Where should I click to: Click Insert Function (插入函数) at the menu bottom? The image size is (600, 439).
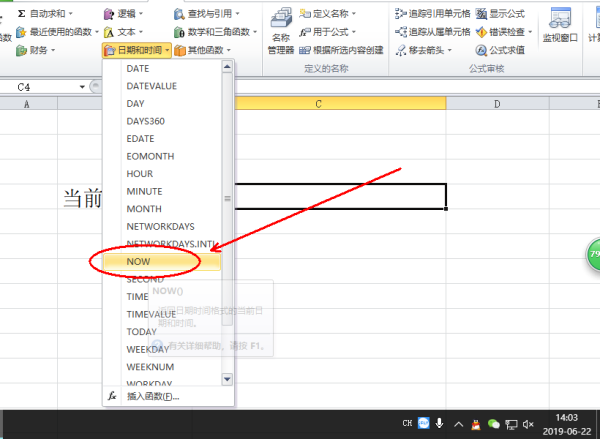tap(152, 396)
